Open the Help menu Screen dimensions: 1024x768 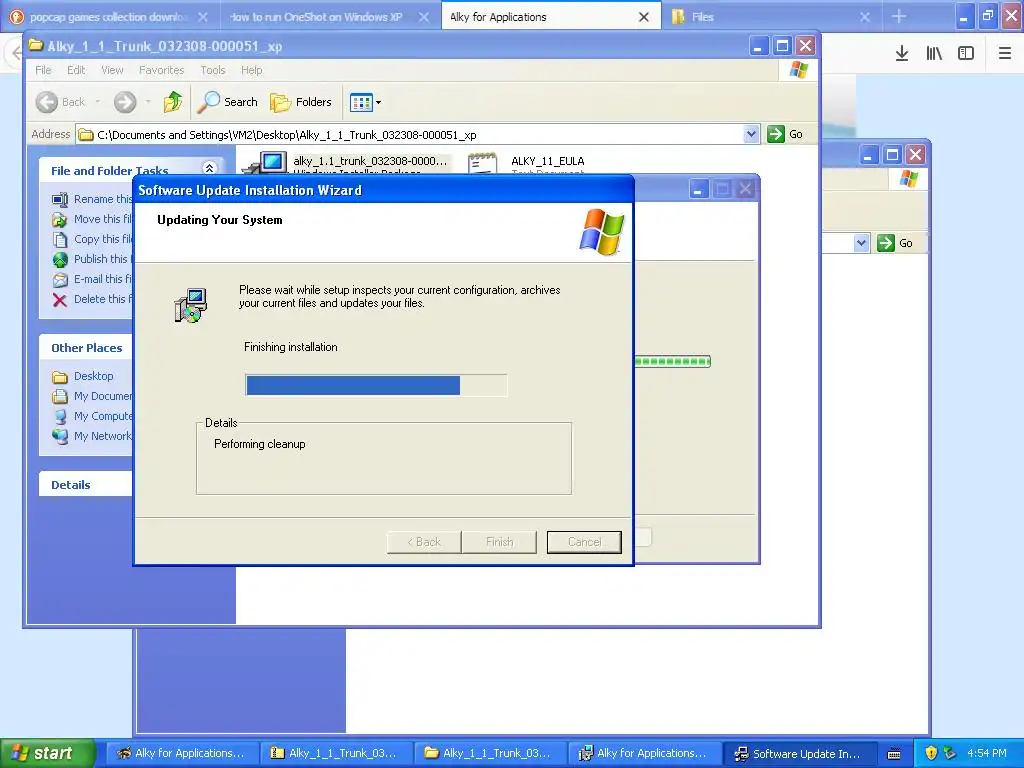pos(251,70)
